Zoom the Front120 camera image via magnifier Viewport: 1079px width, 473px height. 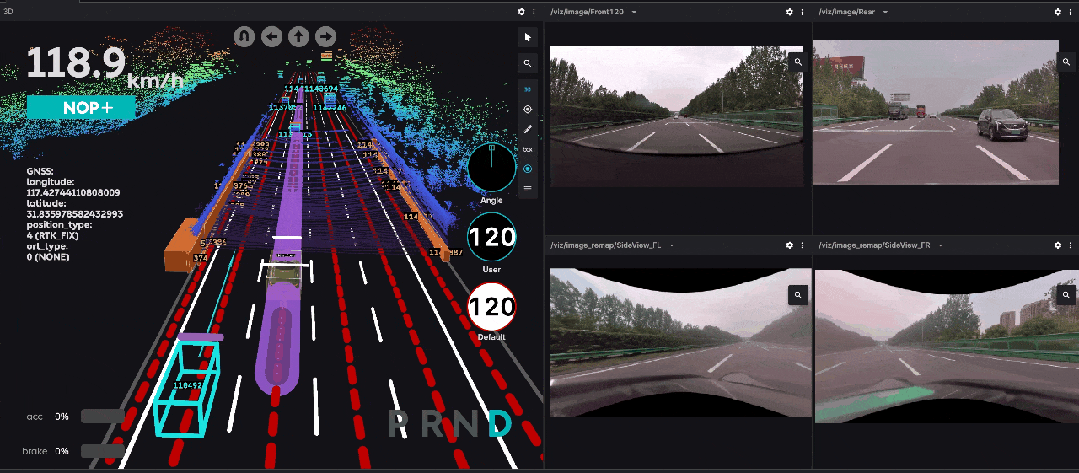pos(798,62)
